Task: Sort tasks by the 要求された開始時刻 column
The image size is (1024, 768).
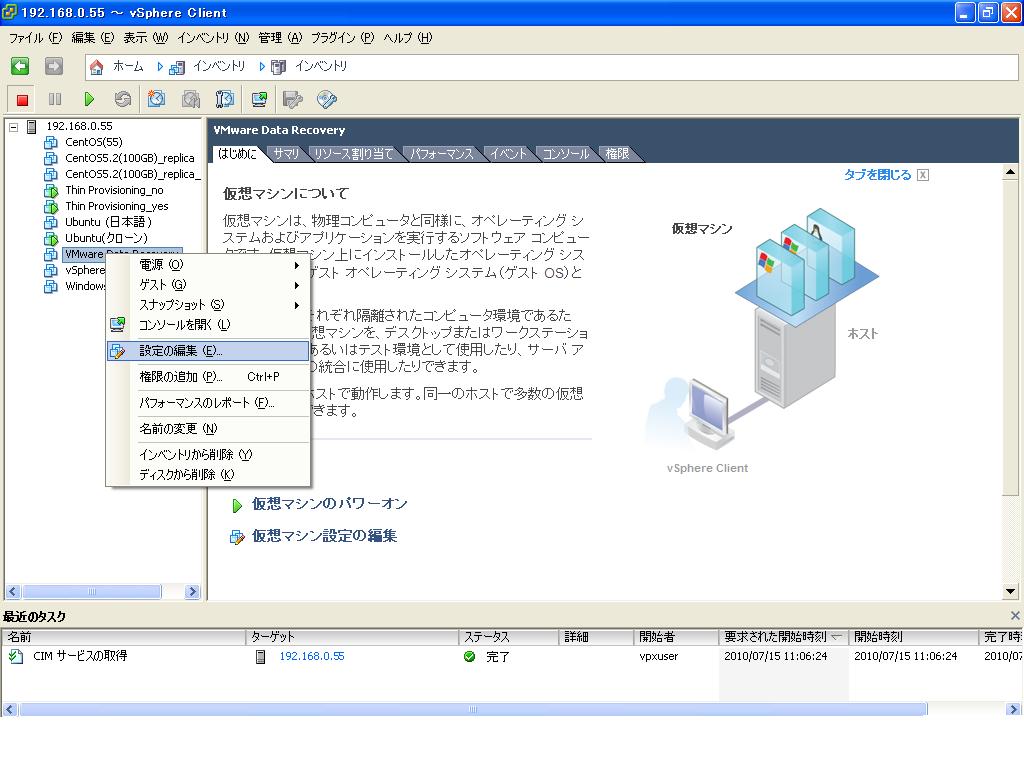Action: [x=783, y=637]
